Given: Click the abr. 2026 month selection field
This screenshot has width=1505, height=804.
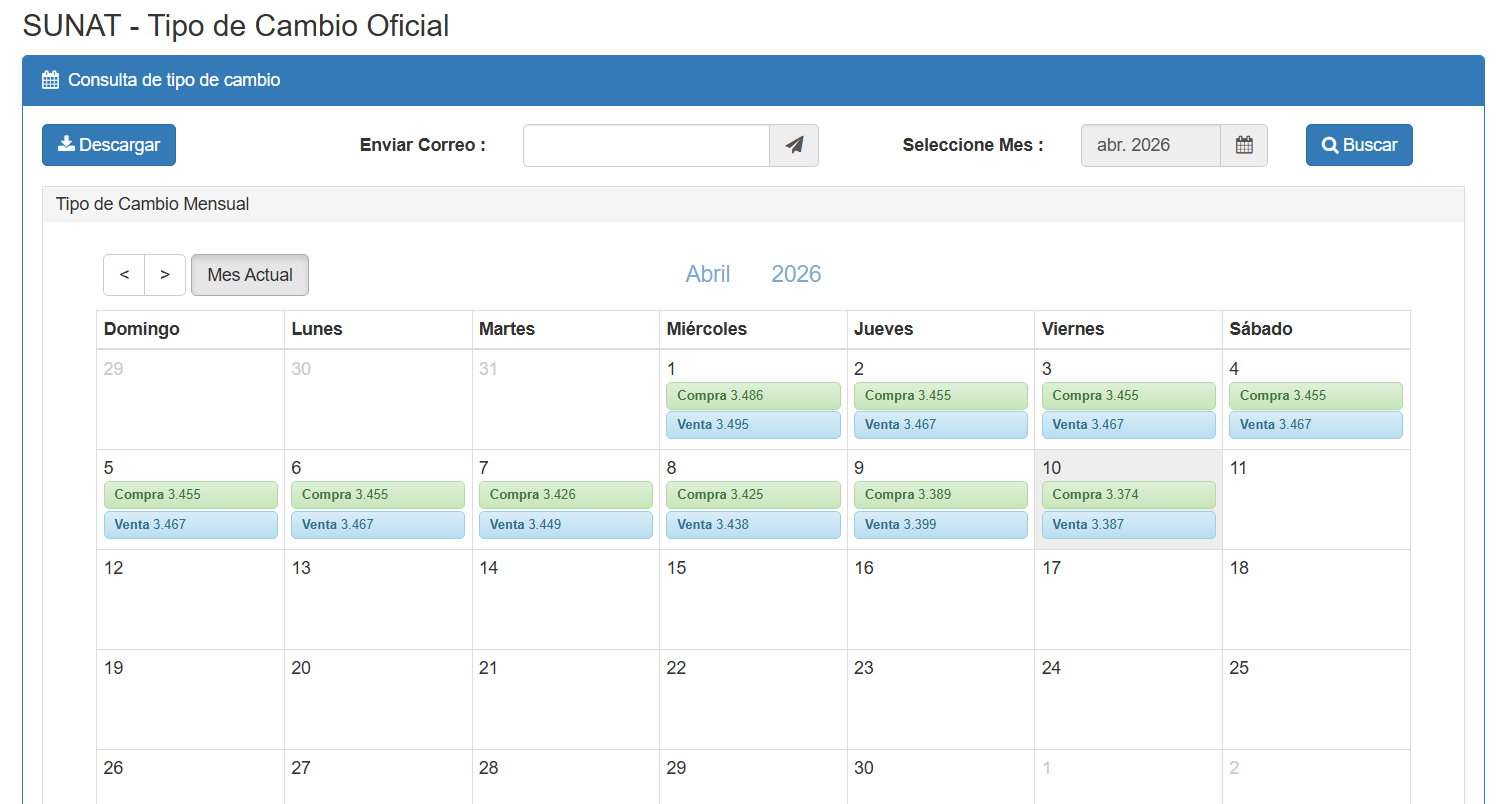Looking at the screenshot, I should [x=1150, y=145].
